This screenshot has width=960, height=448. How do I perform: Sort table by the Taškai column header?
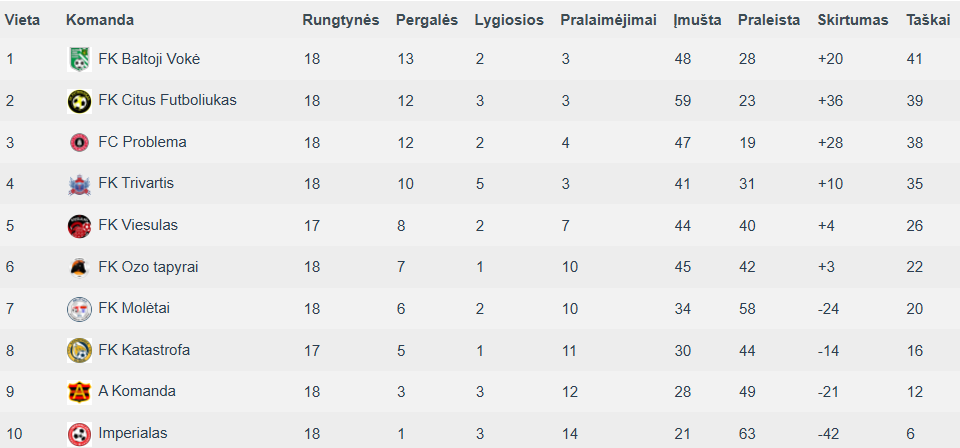[924, 20]
